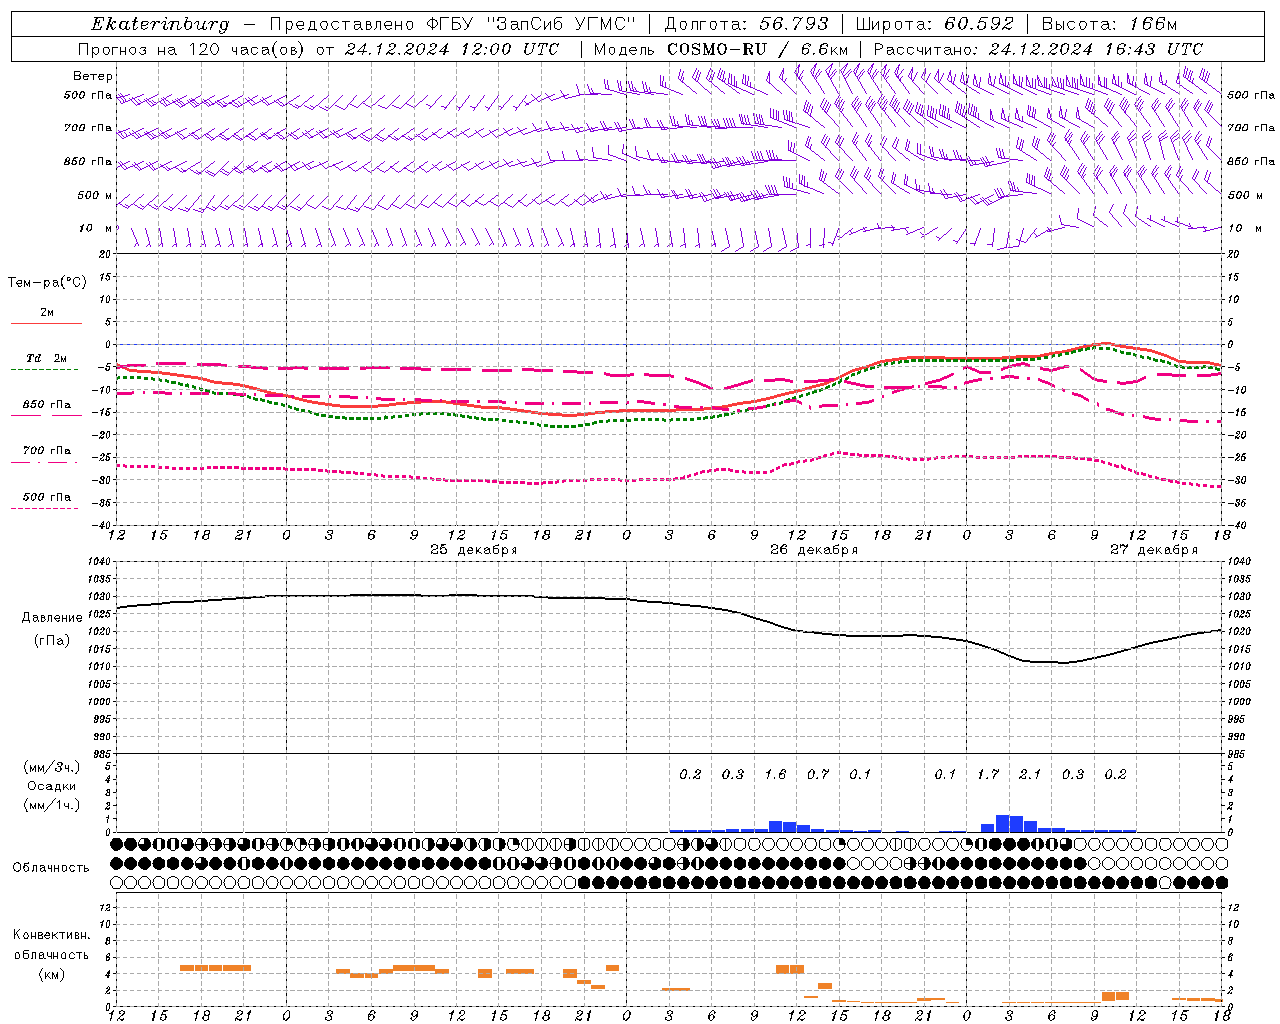1280x1024 pixels.
Task: Click the Ekaterinburg station title
Action: pyautogui.click(x=160, y=24)
